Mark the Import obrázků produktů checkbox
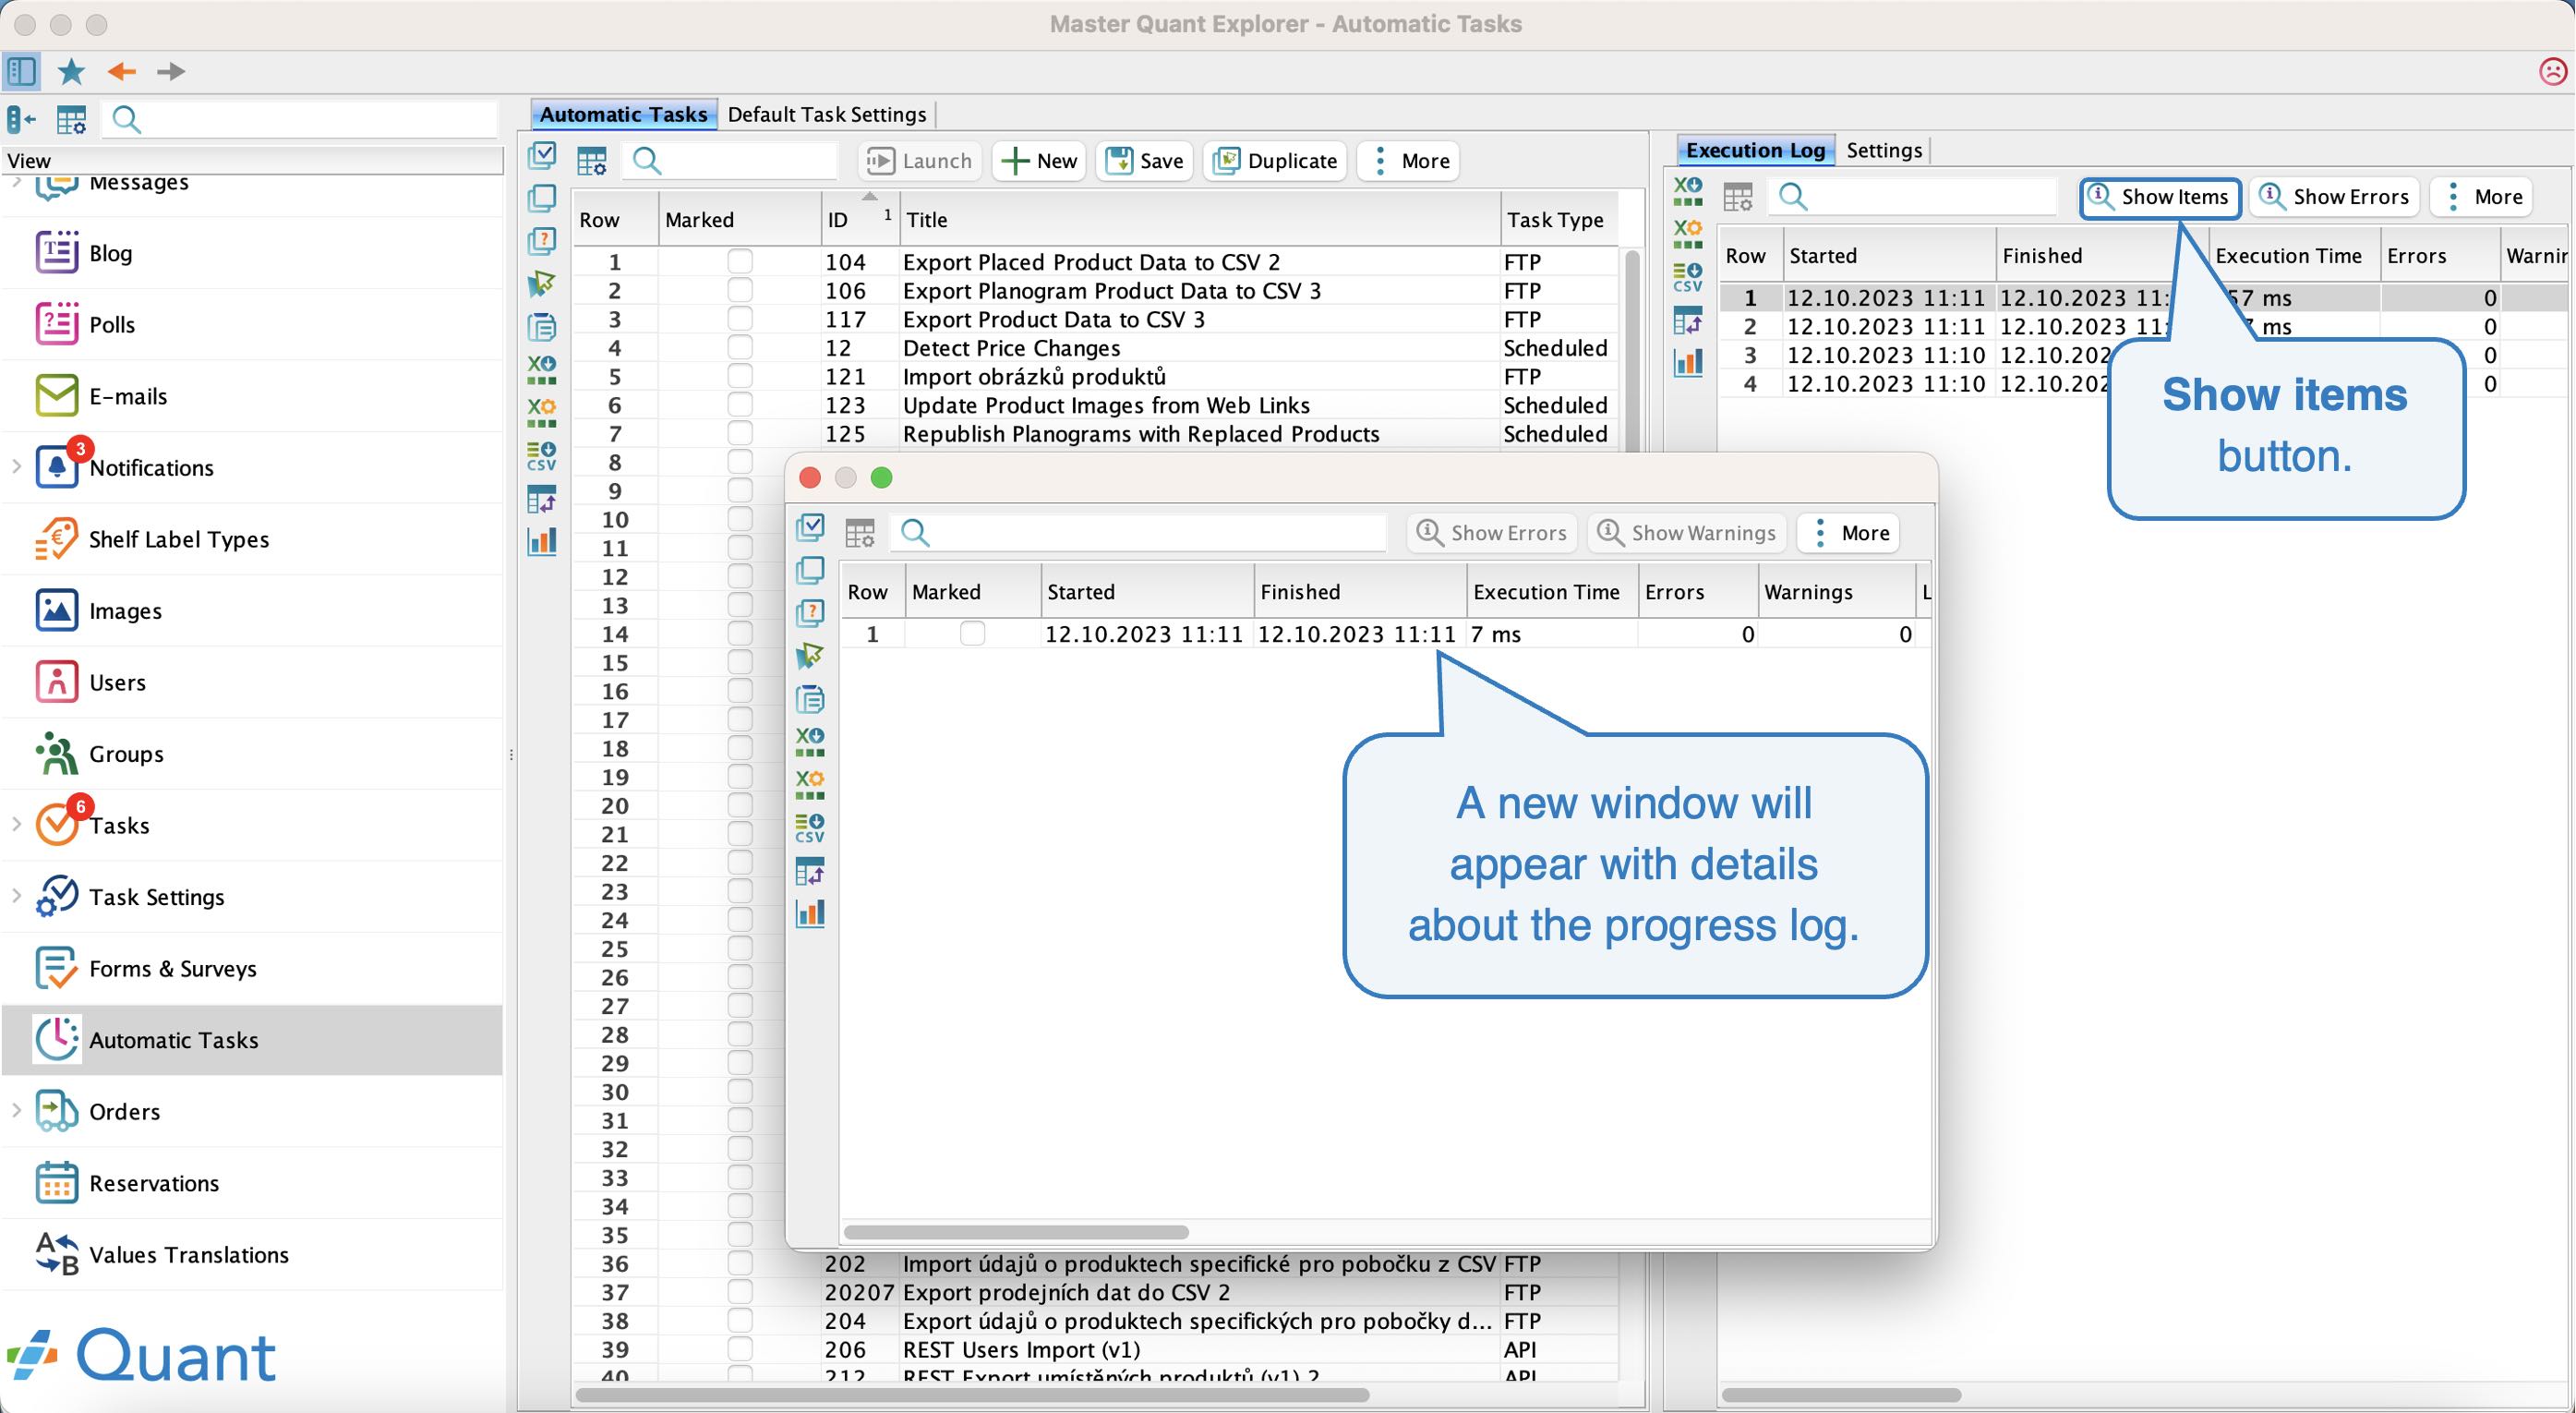 click(x=740, y=377)
